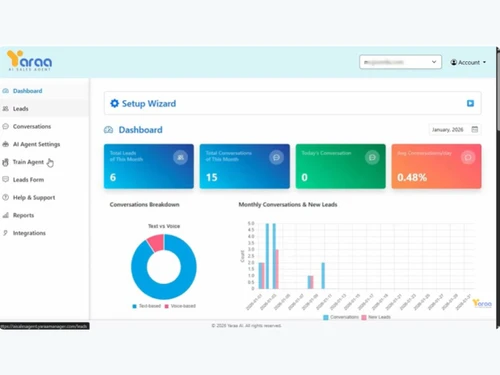This screenshot has height=375, width=500.
Task: Click the Yaraa AI Sales Agent logo
Action: pos(30,60)
